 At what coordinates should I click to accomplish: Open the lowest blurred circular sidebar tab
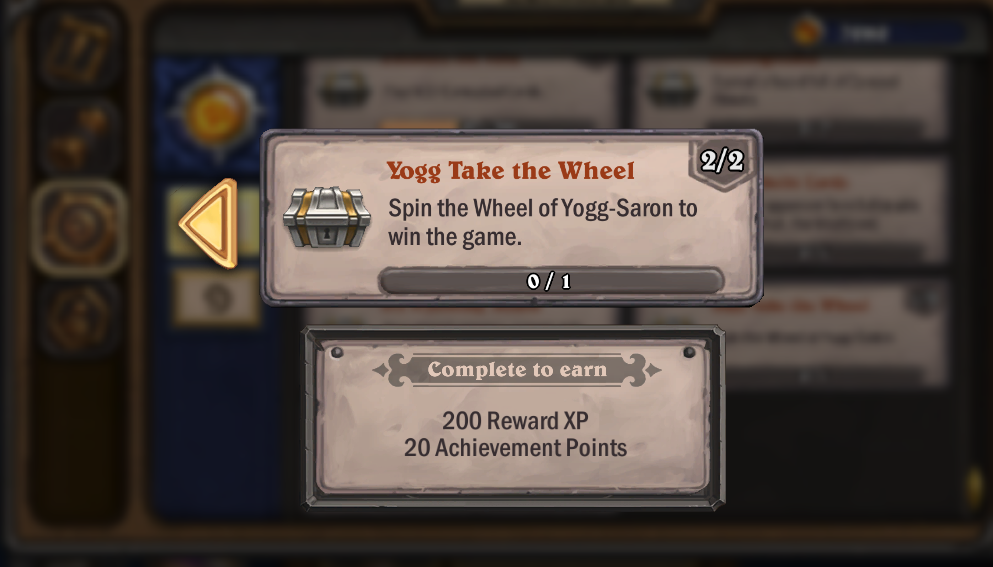pyautogui.click(x=79, y=318)
